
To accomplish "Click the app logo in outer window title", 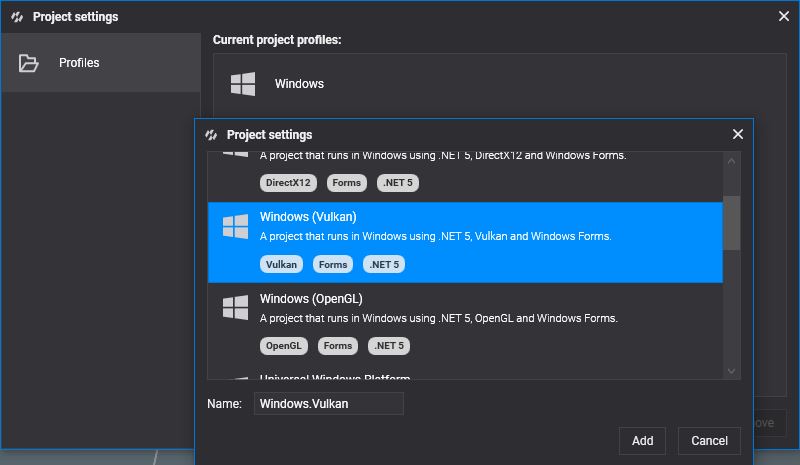I will (17, 17).
